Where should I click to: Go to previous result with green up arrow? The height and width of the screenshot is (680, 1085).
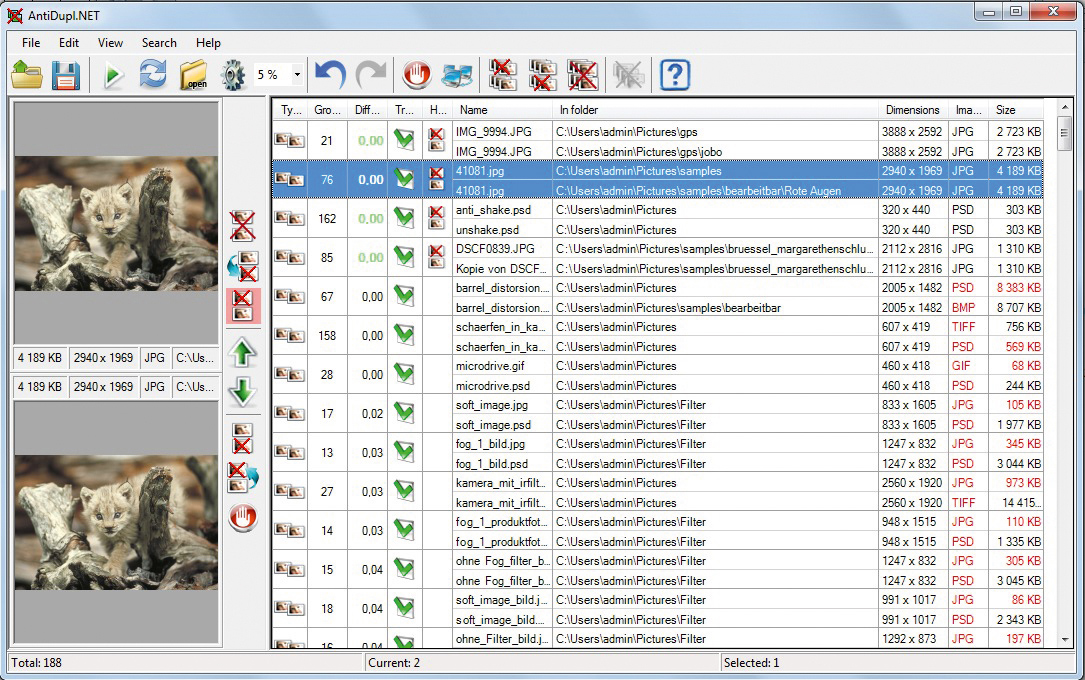click(242, 352)
